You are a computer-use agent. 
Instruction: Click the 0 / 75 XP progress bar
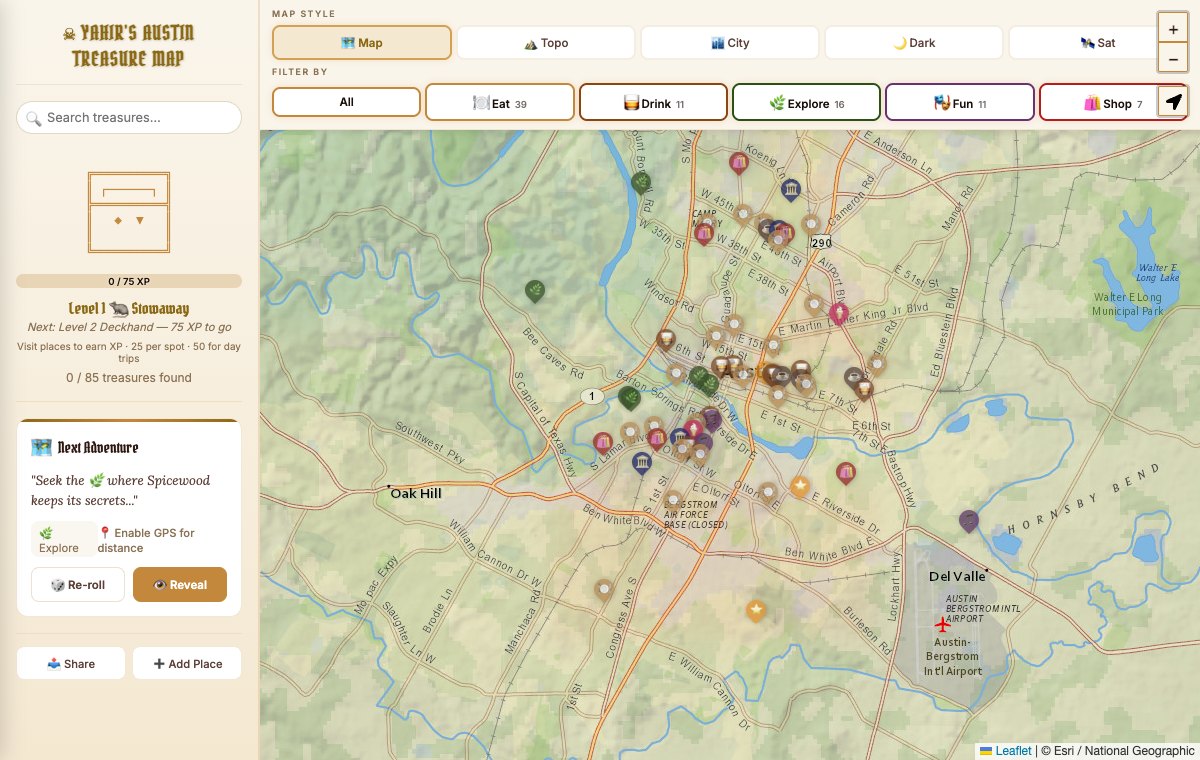tap(129, 281)
